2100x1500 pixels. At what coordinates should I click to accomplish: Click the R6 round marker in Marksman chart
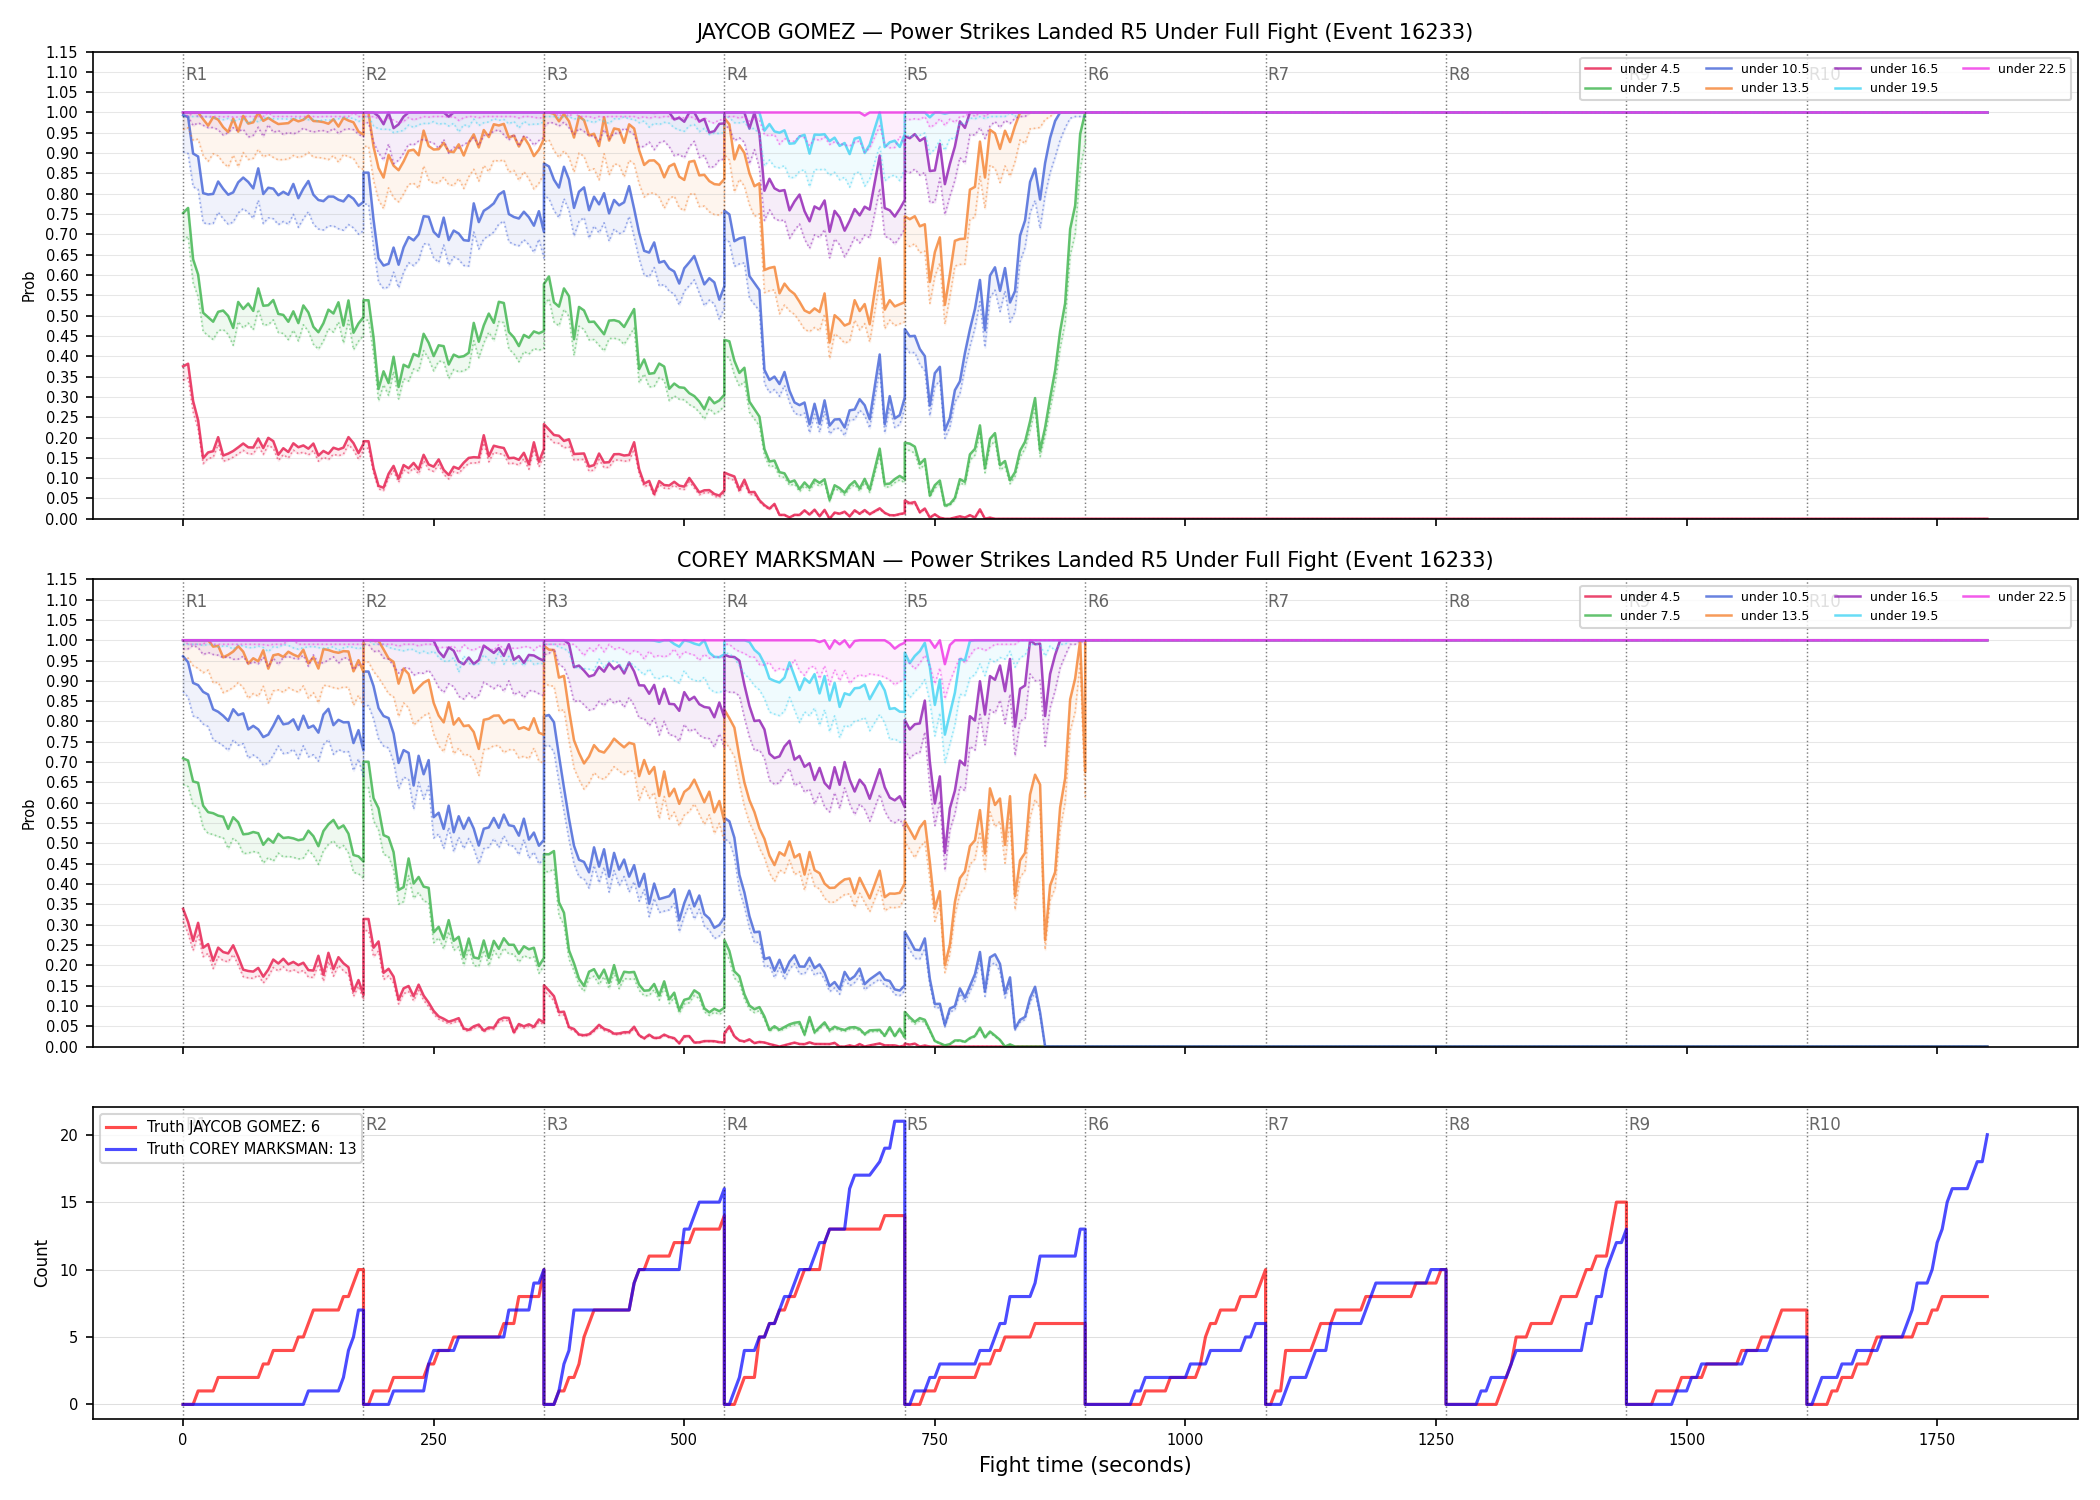(x=1098, y=601)
